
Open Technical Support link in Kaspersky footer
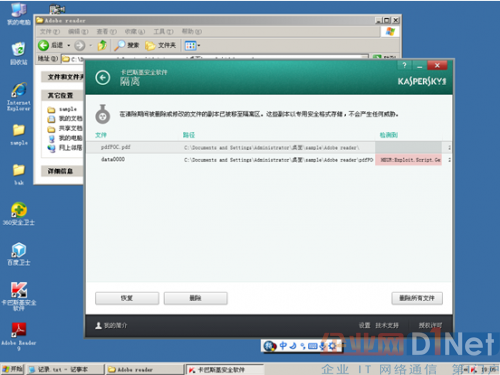[387, 325]
